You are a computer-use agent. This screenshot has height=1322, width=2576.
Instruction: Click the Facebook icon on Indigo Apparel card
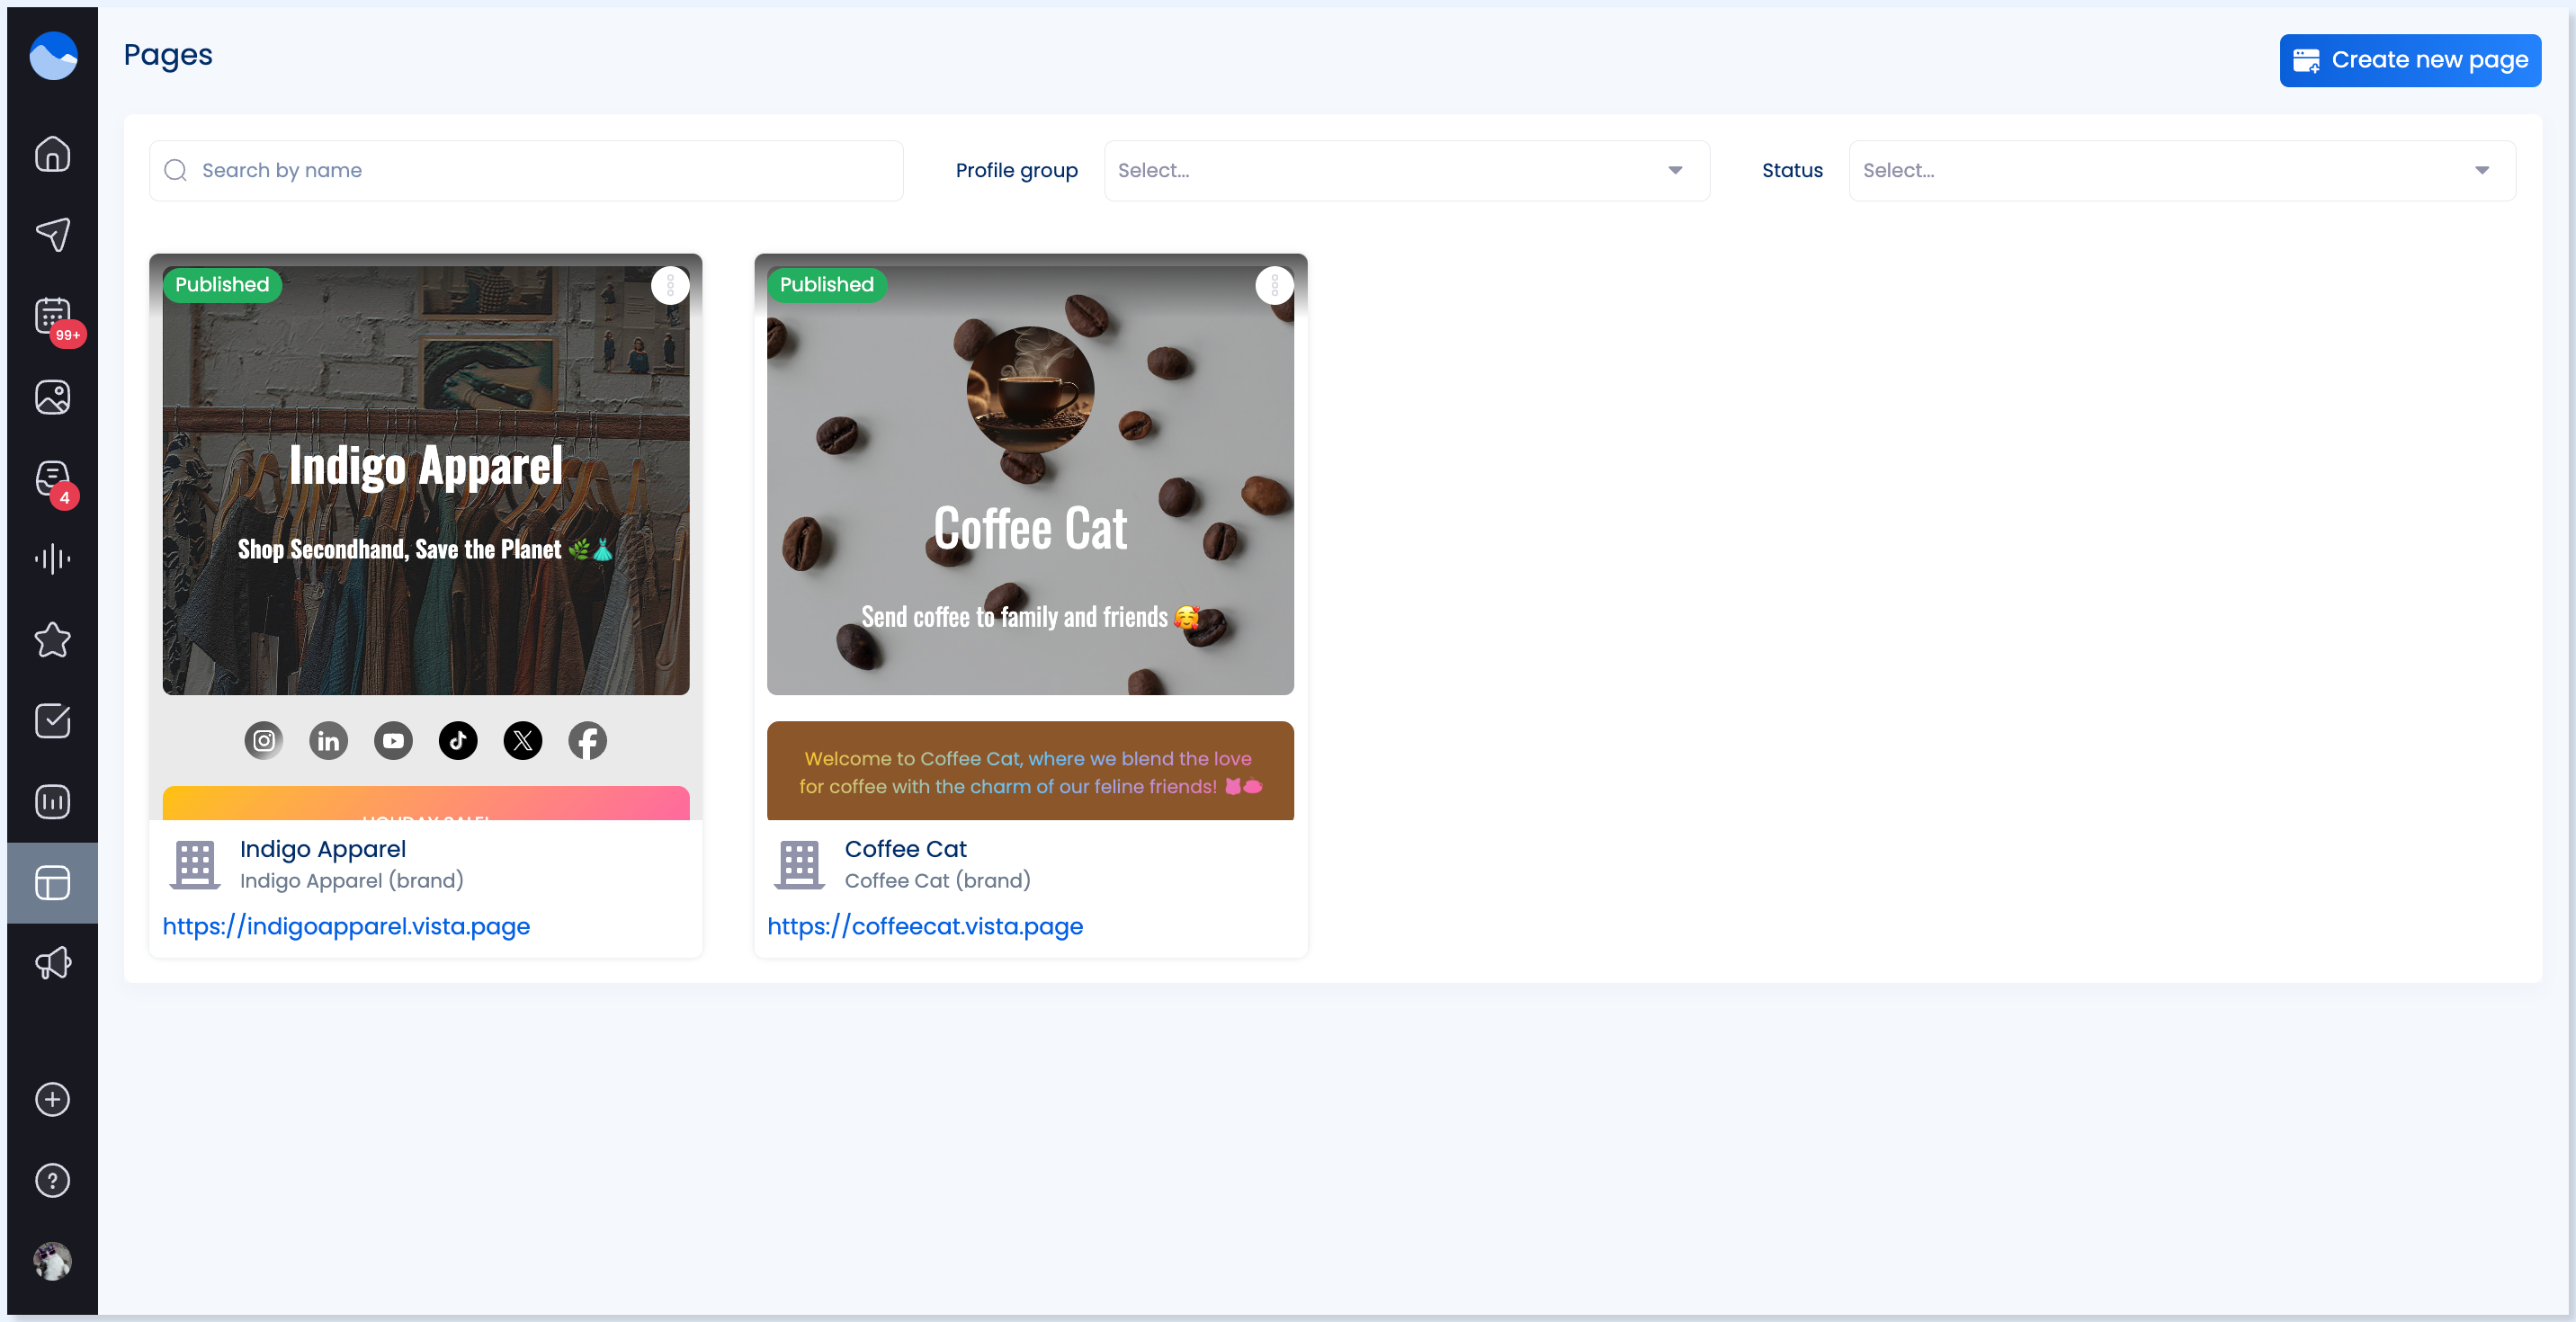(588, 740)
